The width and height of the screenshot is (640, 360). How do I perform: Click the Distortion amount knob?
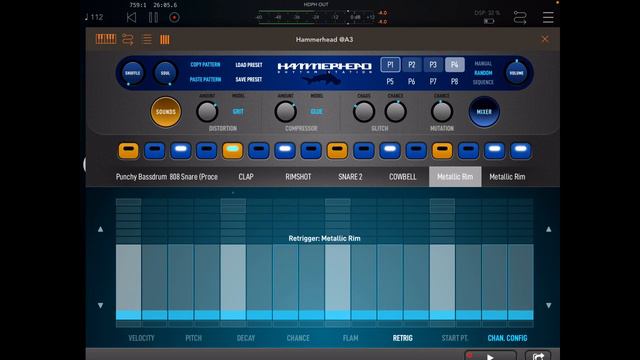(x=207, y=111)
